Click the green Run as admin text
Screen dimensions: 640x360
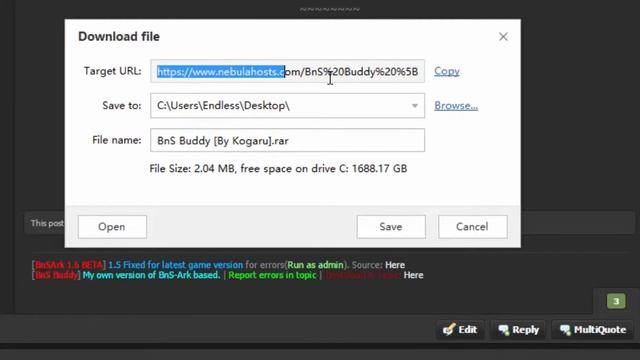coord(316,265)
